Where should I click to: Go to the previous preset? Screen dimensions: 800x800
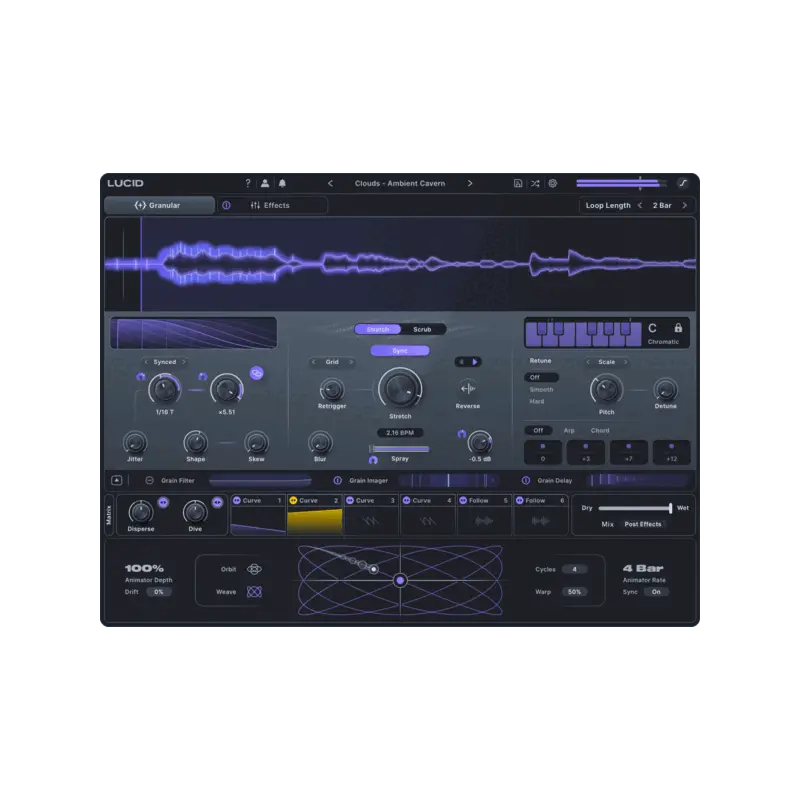[x=330, y=183]
